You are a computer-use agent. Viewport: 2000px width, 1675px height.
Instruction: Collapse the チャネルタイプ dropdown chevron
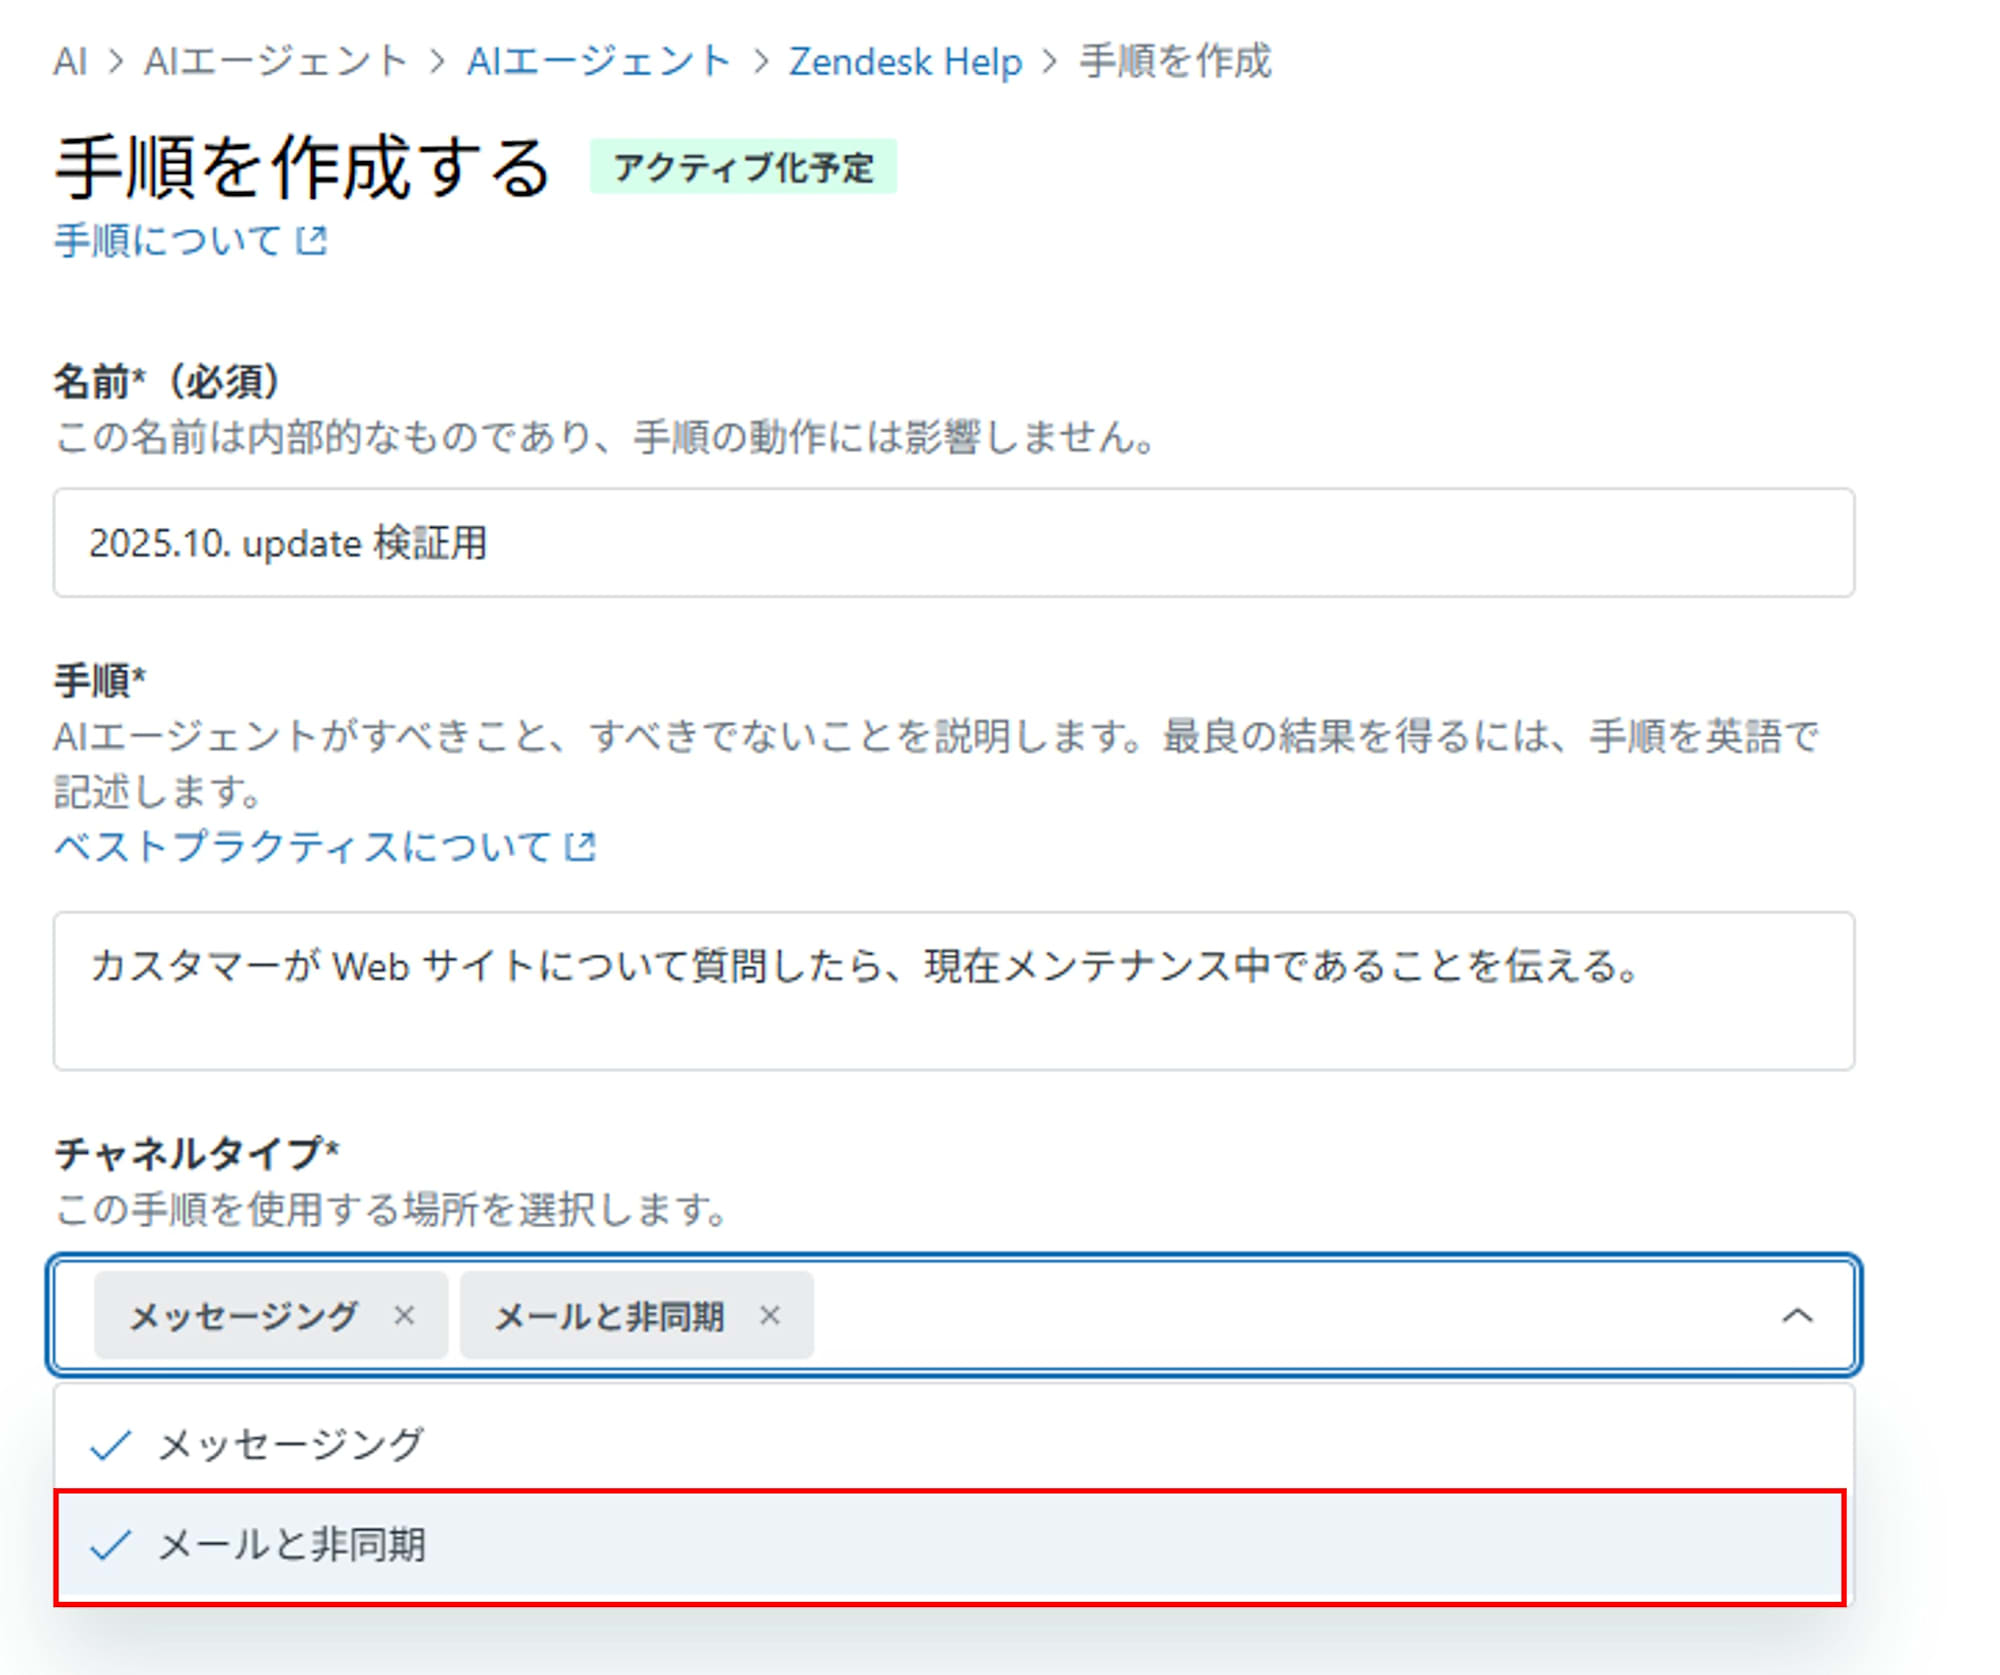(1797, 1315)
